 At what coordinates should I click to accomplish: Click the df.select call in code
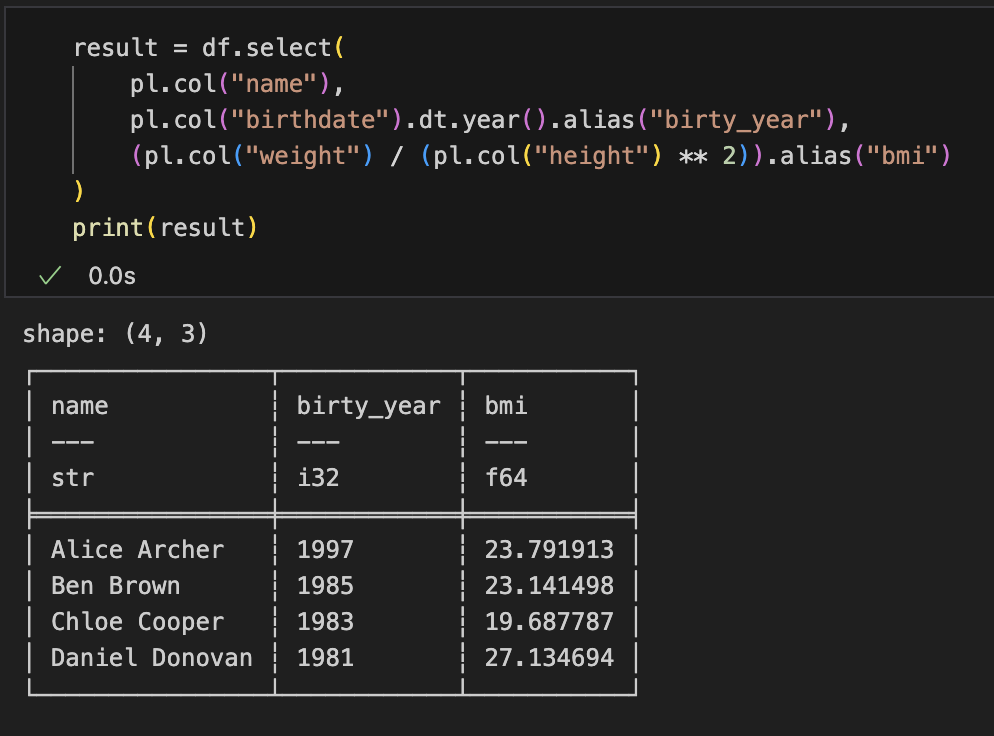point(265,48)
